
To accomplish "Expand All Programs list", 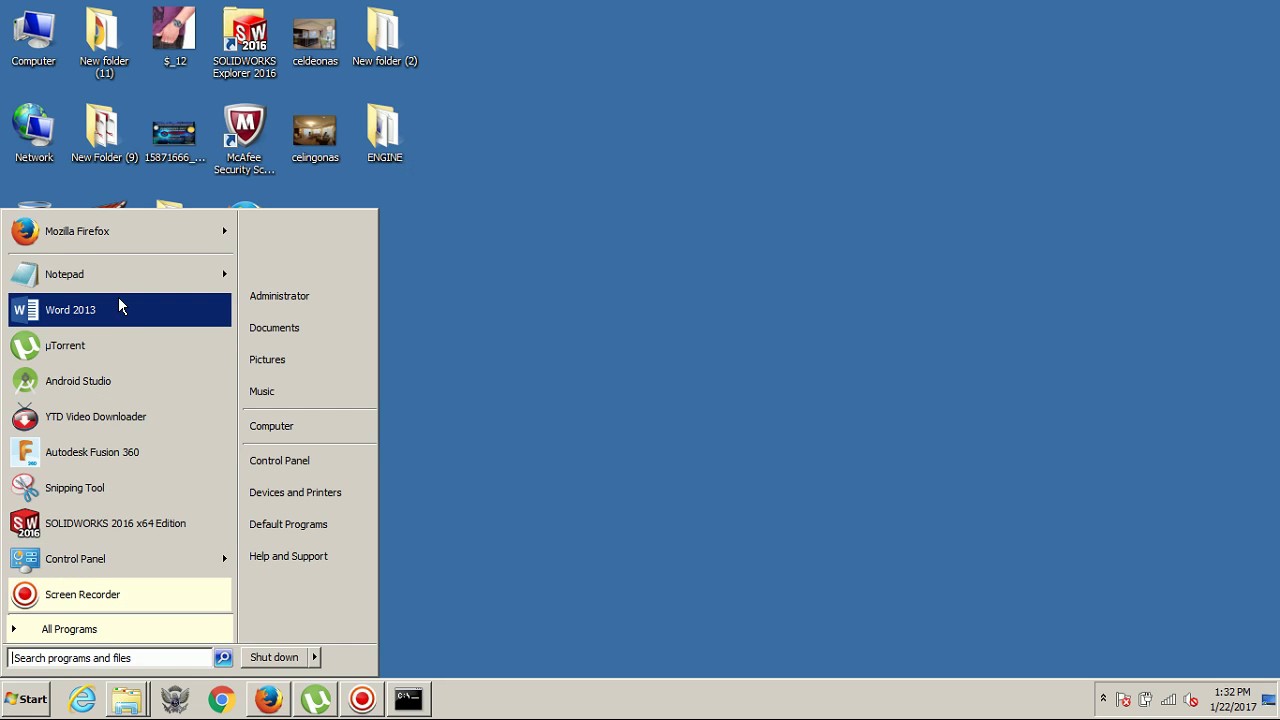I will [x=119, y=629].
